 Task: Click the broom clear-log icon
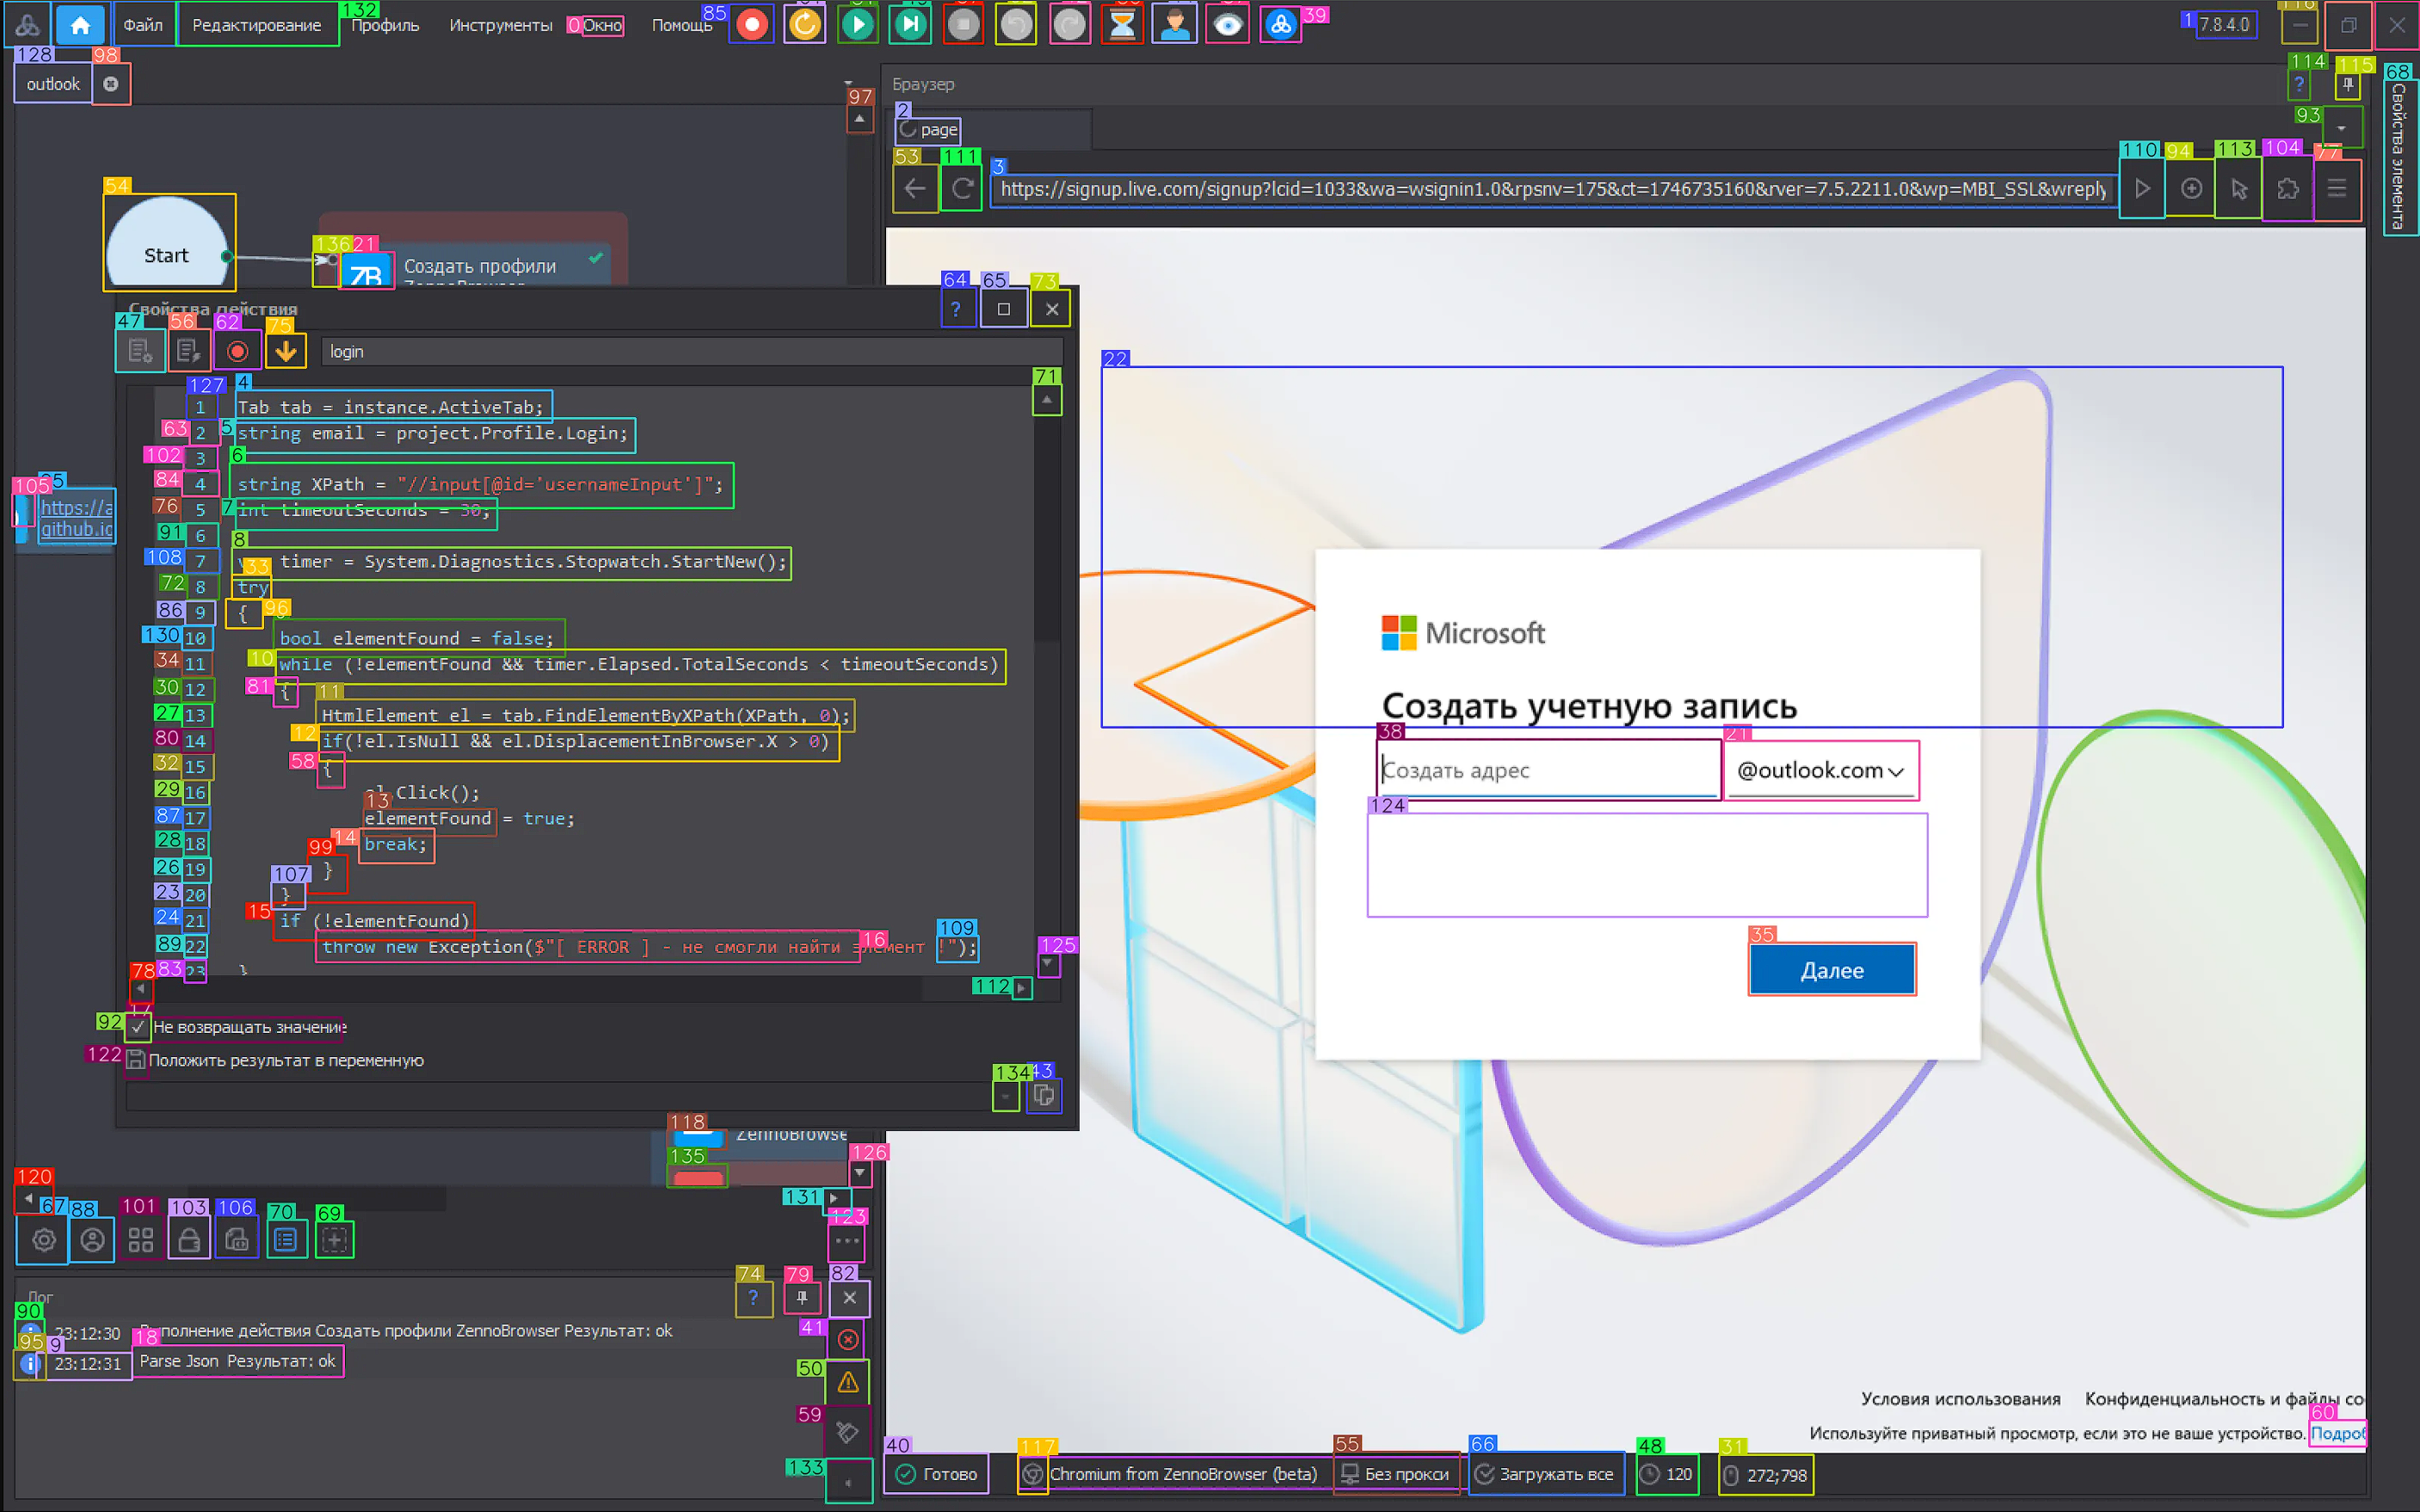847,1432
